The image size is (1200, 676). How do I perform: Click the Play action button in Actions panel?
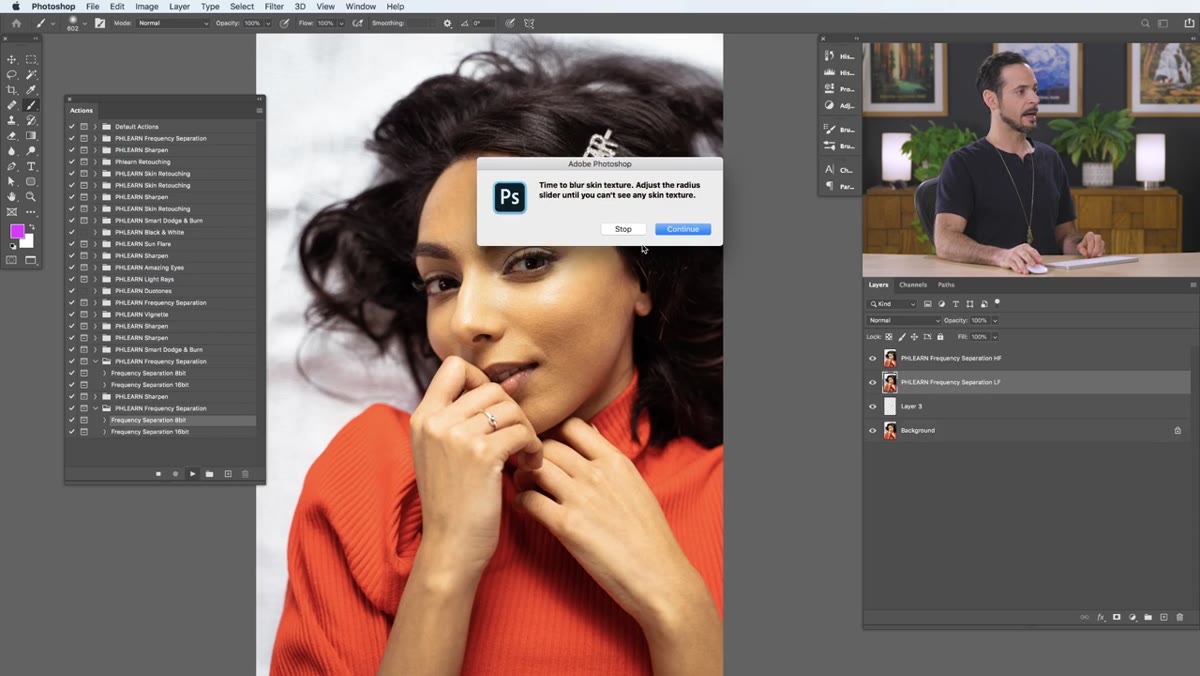tap(192, 474)
